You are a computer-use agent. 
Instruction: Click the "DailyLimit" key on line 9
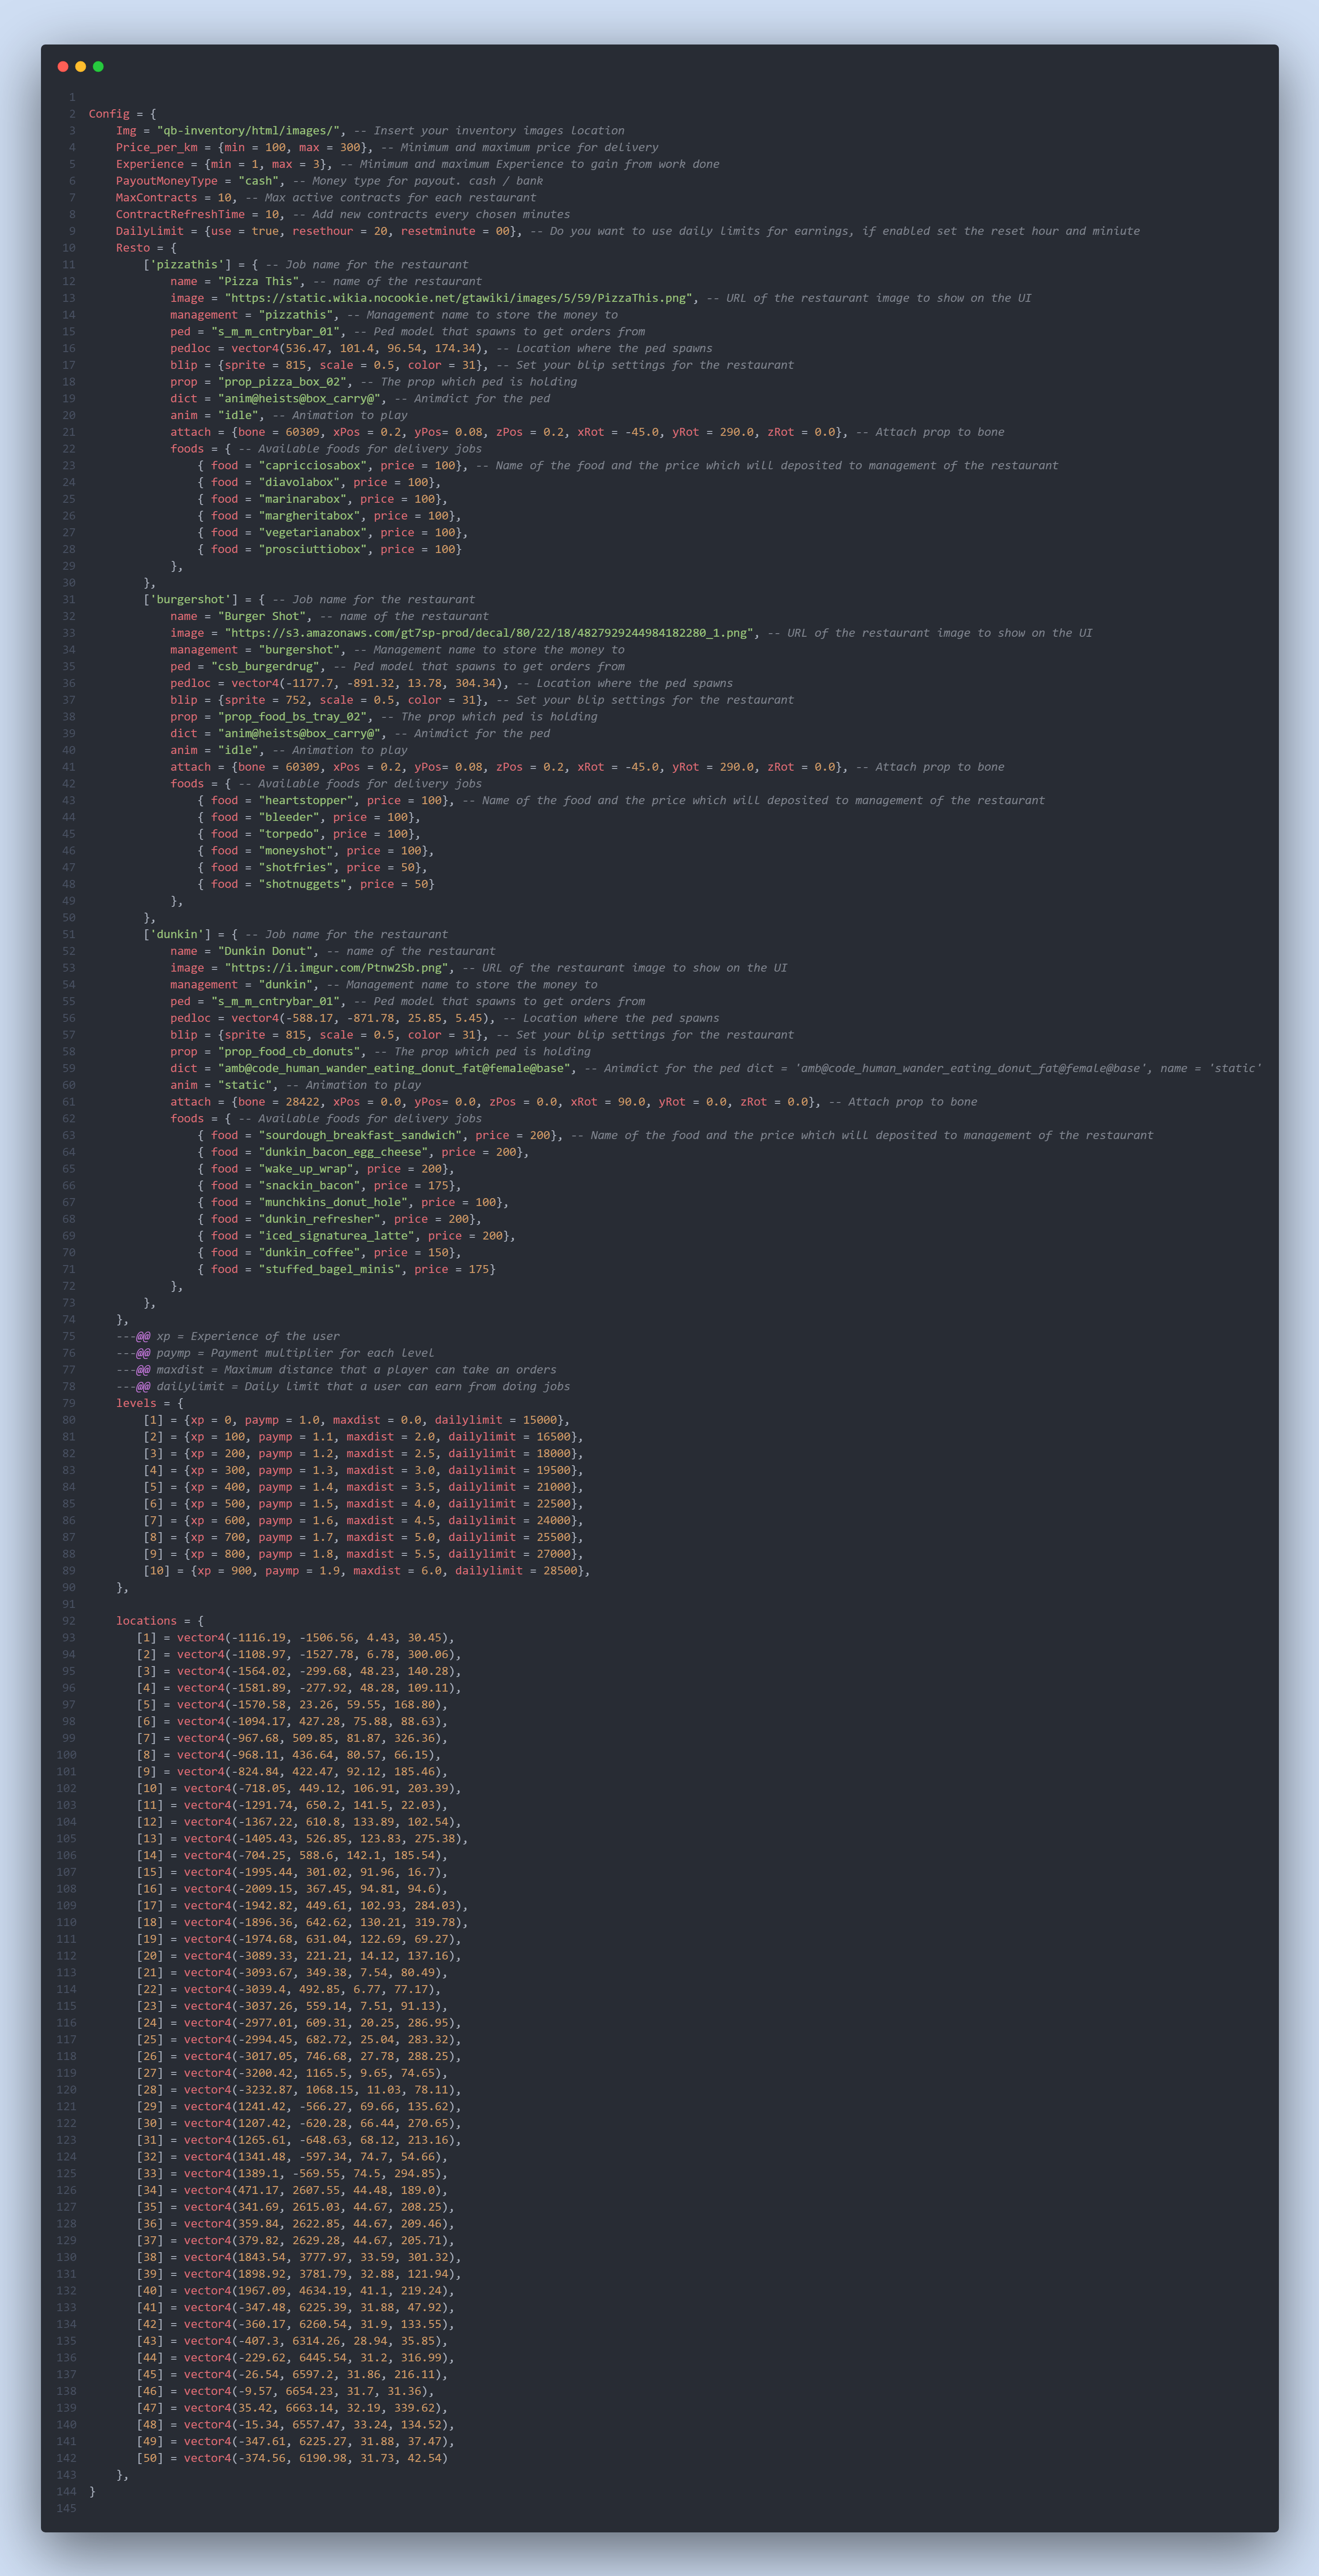click(x=149, y=231)
